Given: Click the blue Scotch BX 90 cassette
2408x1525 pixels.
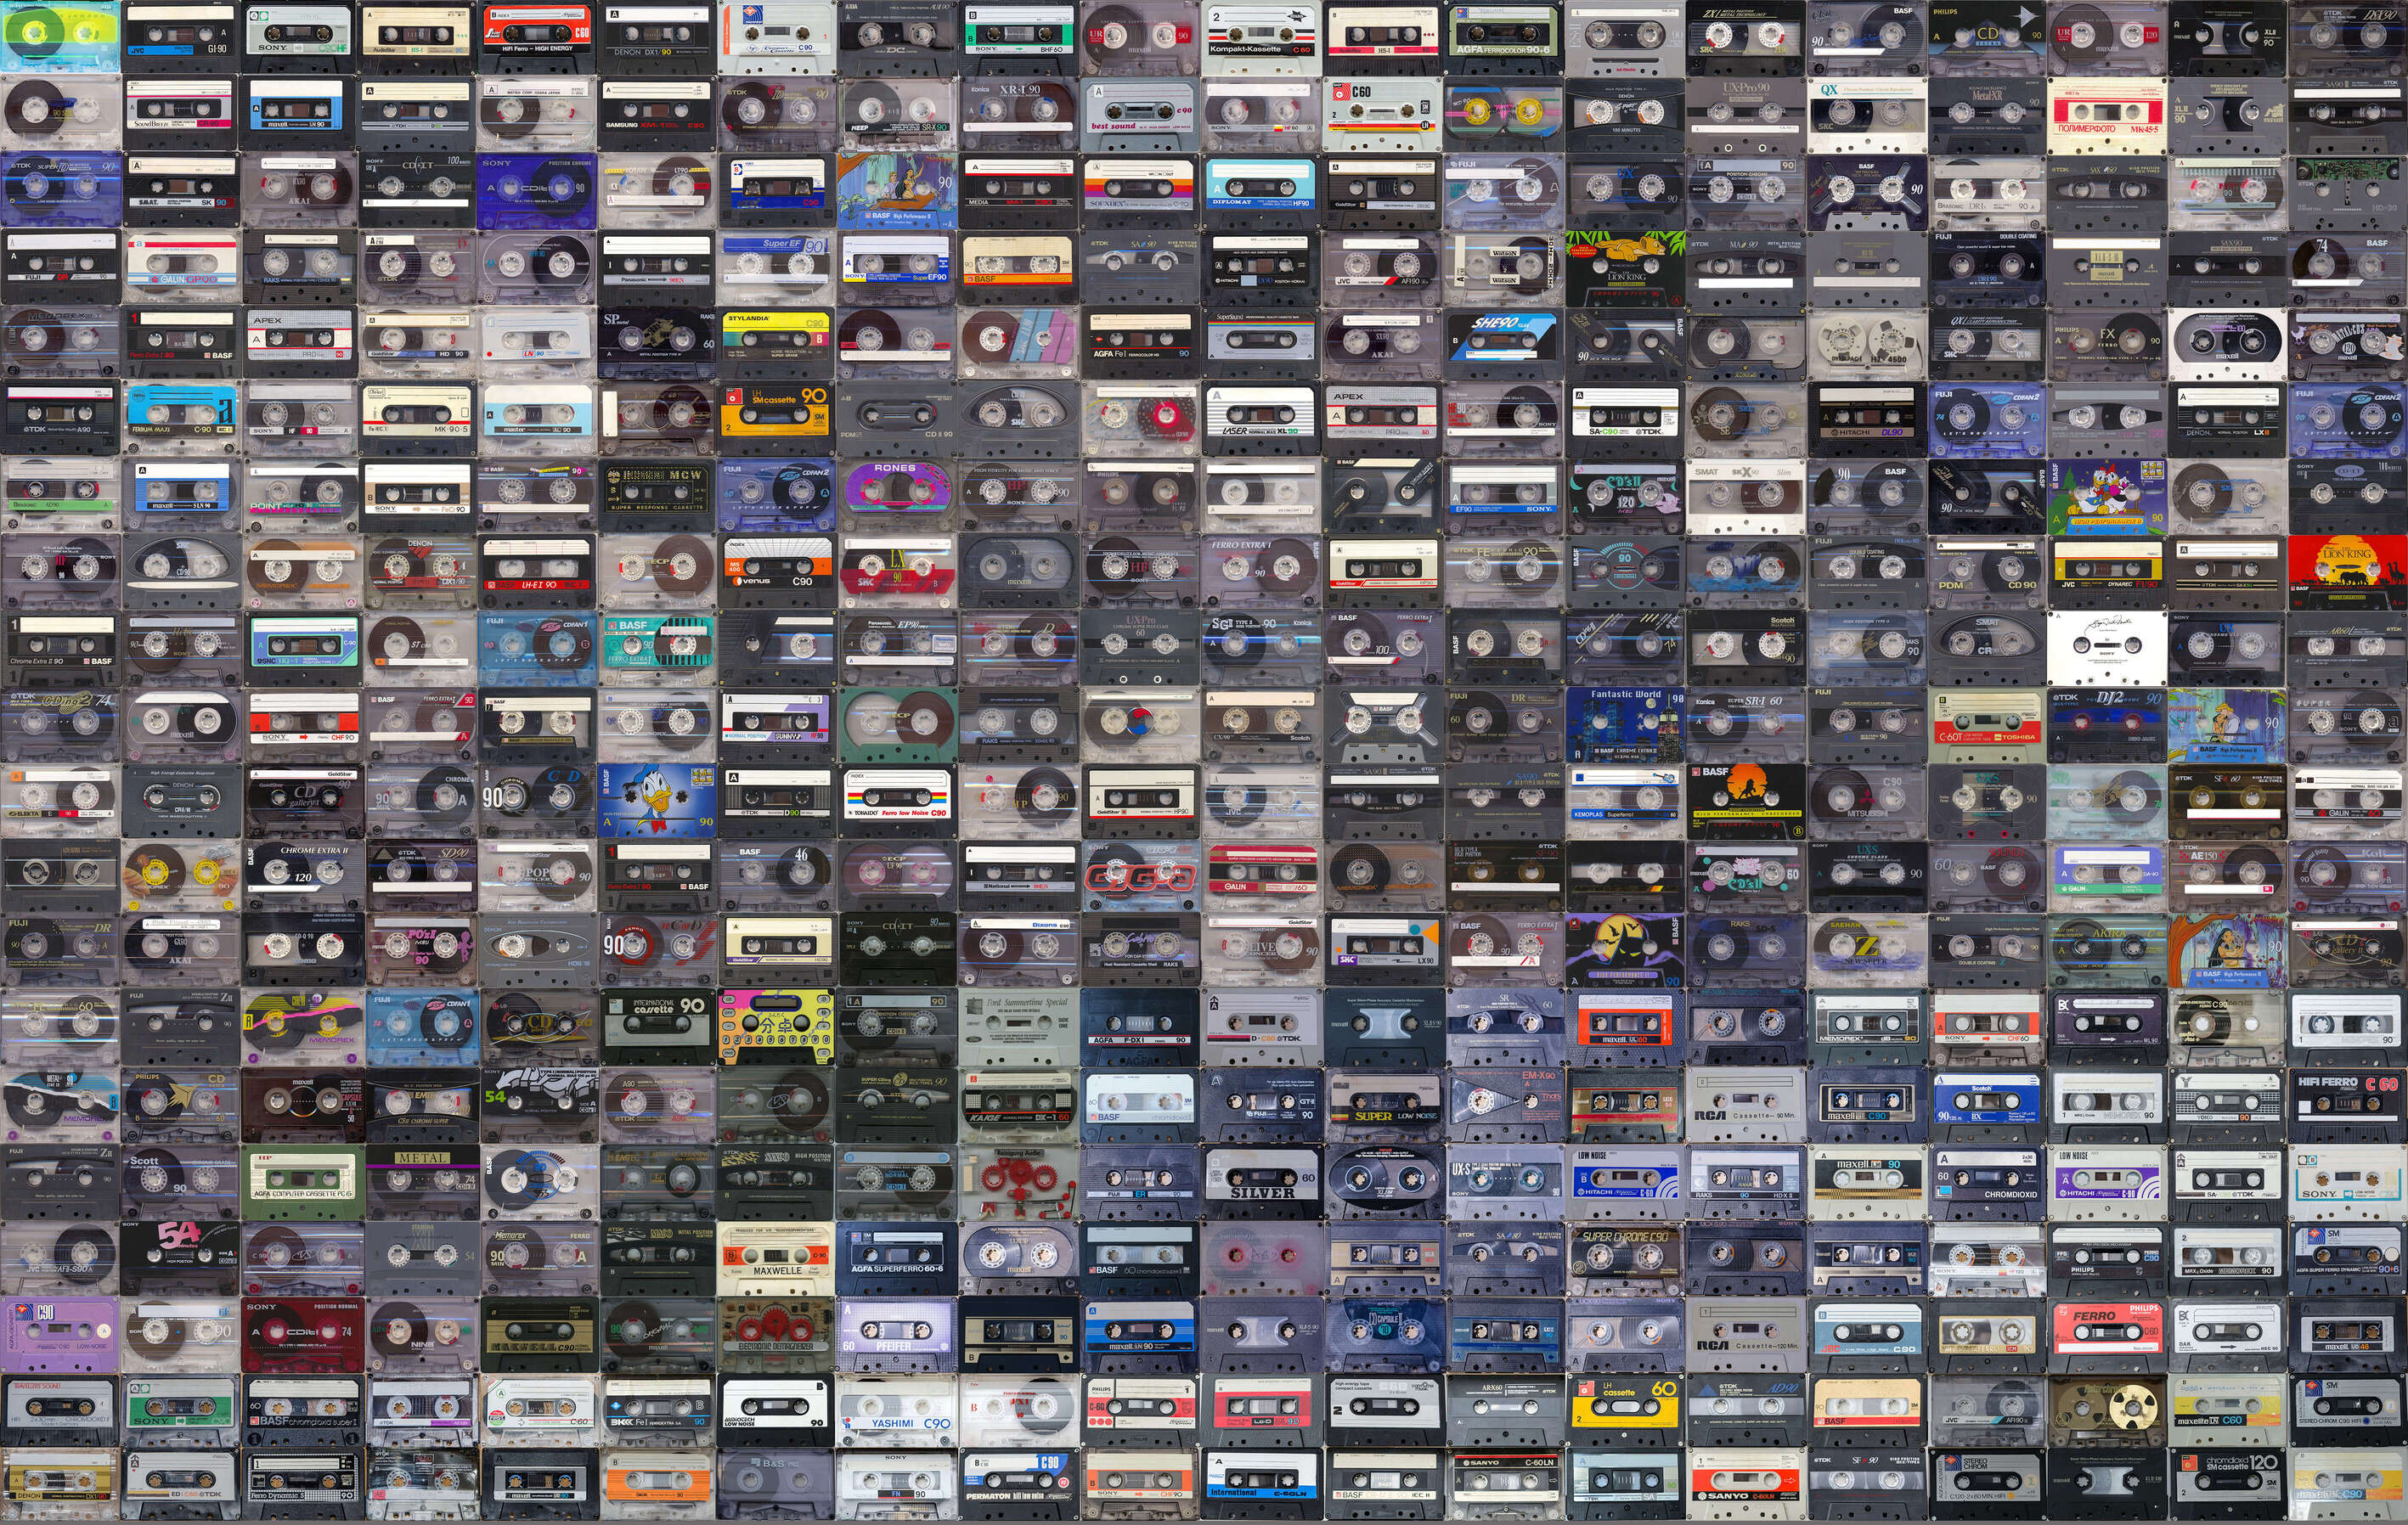Looking at the screenshot, I should [1986, 1105].
